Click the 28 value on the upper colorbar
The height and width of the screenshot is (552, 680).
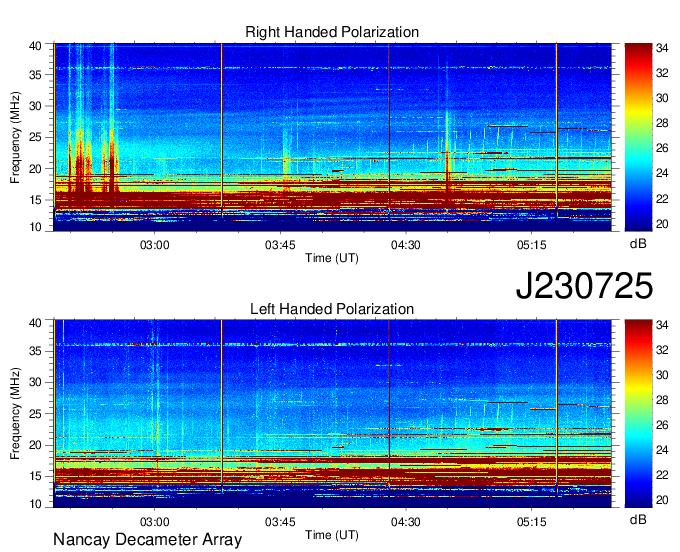point(662,124)
